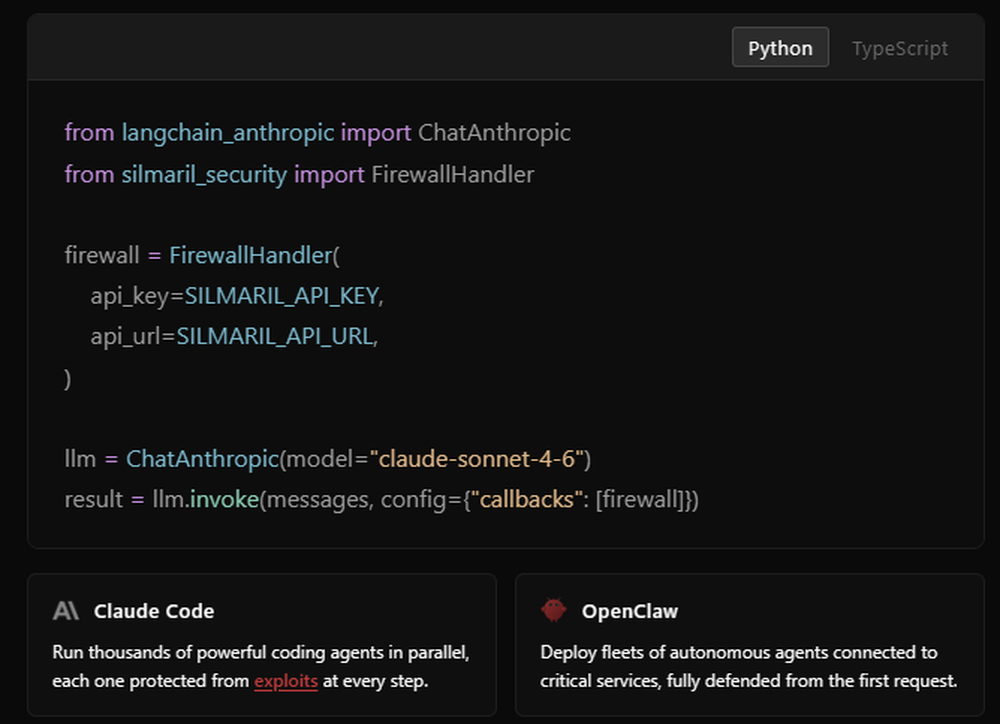The width and height of the screenshot is (1000, 724).
Task: Click the OpenClaw card
Action: pos(750,644)
